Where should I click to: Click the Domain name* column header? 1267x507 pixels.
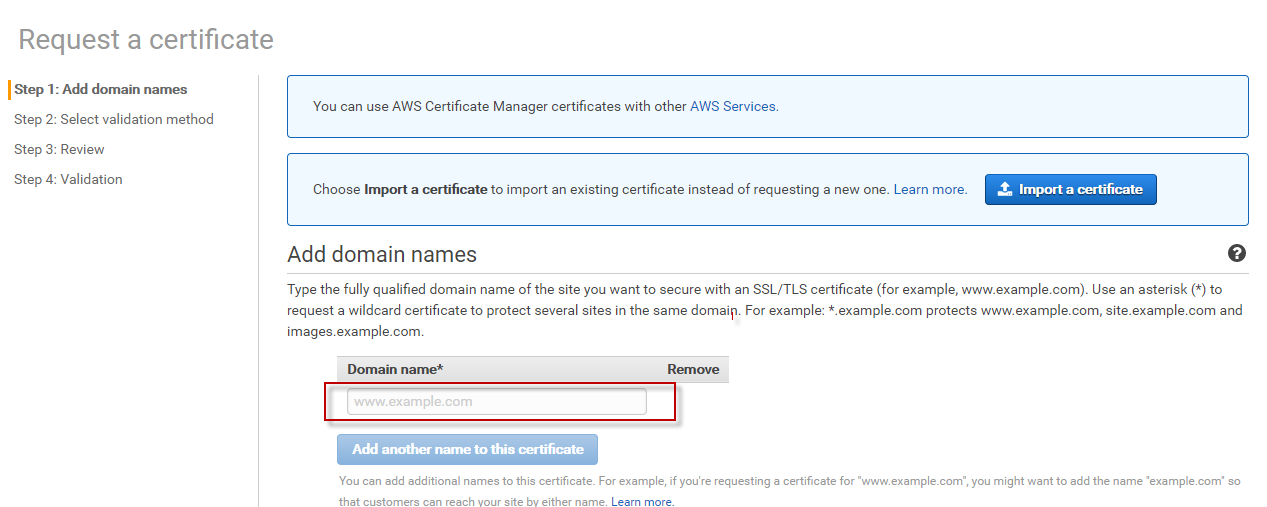click(x=395, y=369)
